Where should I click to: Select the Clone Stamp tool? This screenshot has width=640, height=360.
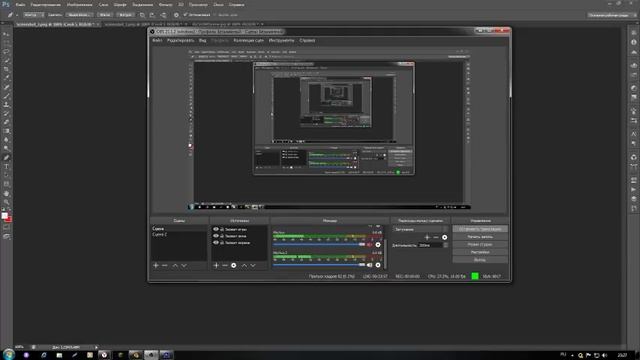click(x=6, y=105)
